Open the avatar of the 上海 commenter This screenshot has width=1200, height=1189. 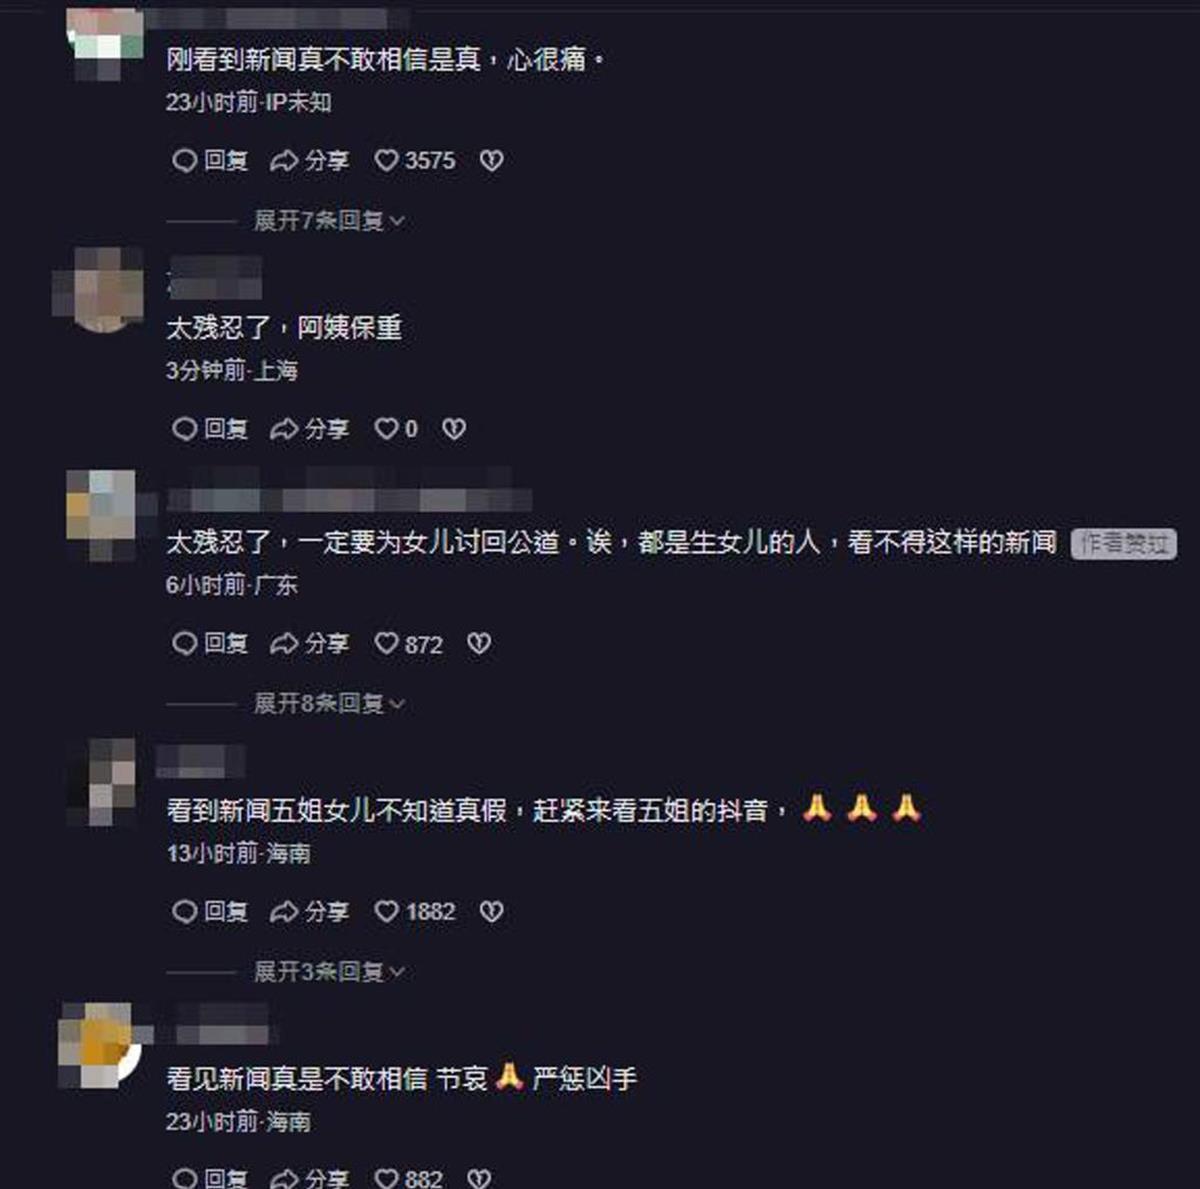[98, 289]
